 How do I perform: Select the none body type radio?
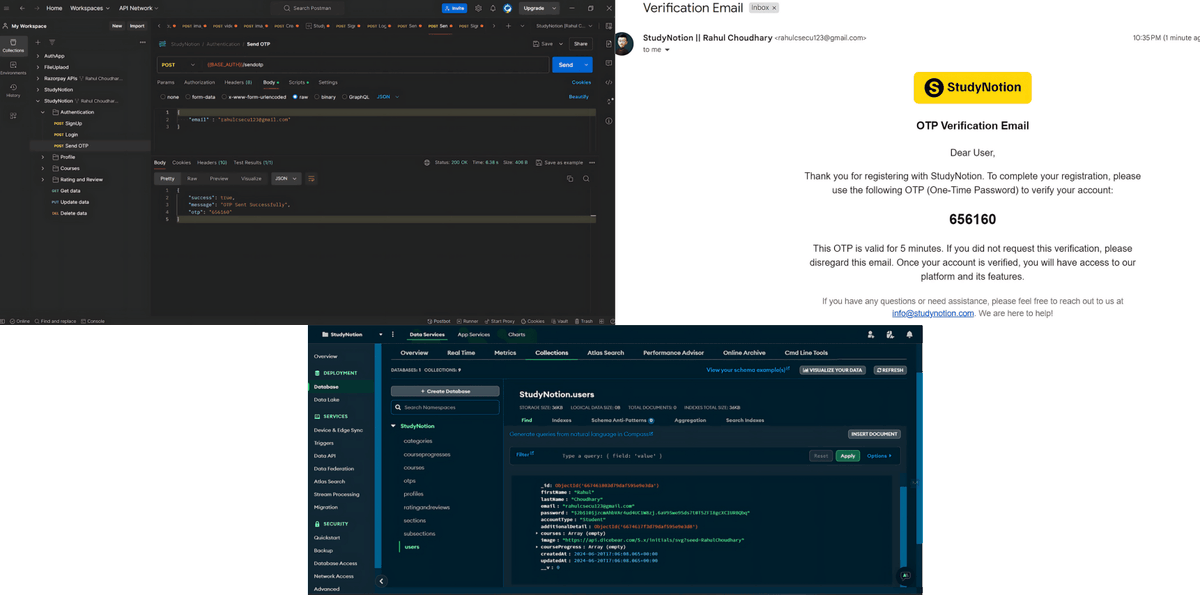tap(163, 97)
